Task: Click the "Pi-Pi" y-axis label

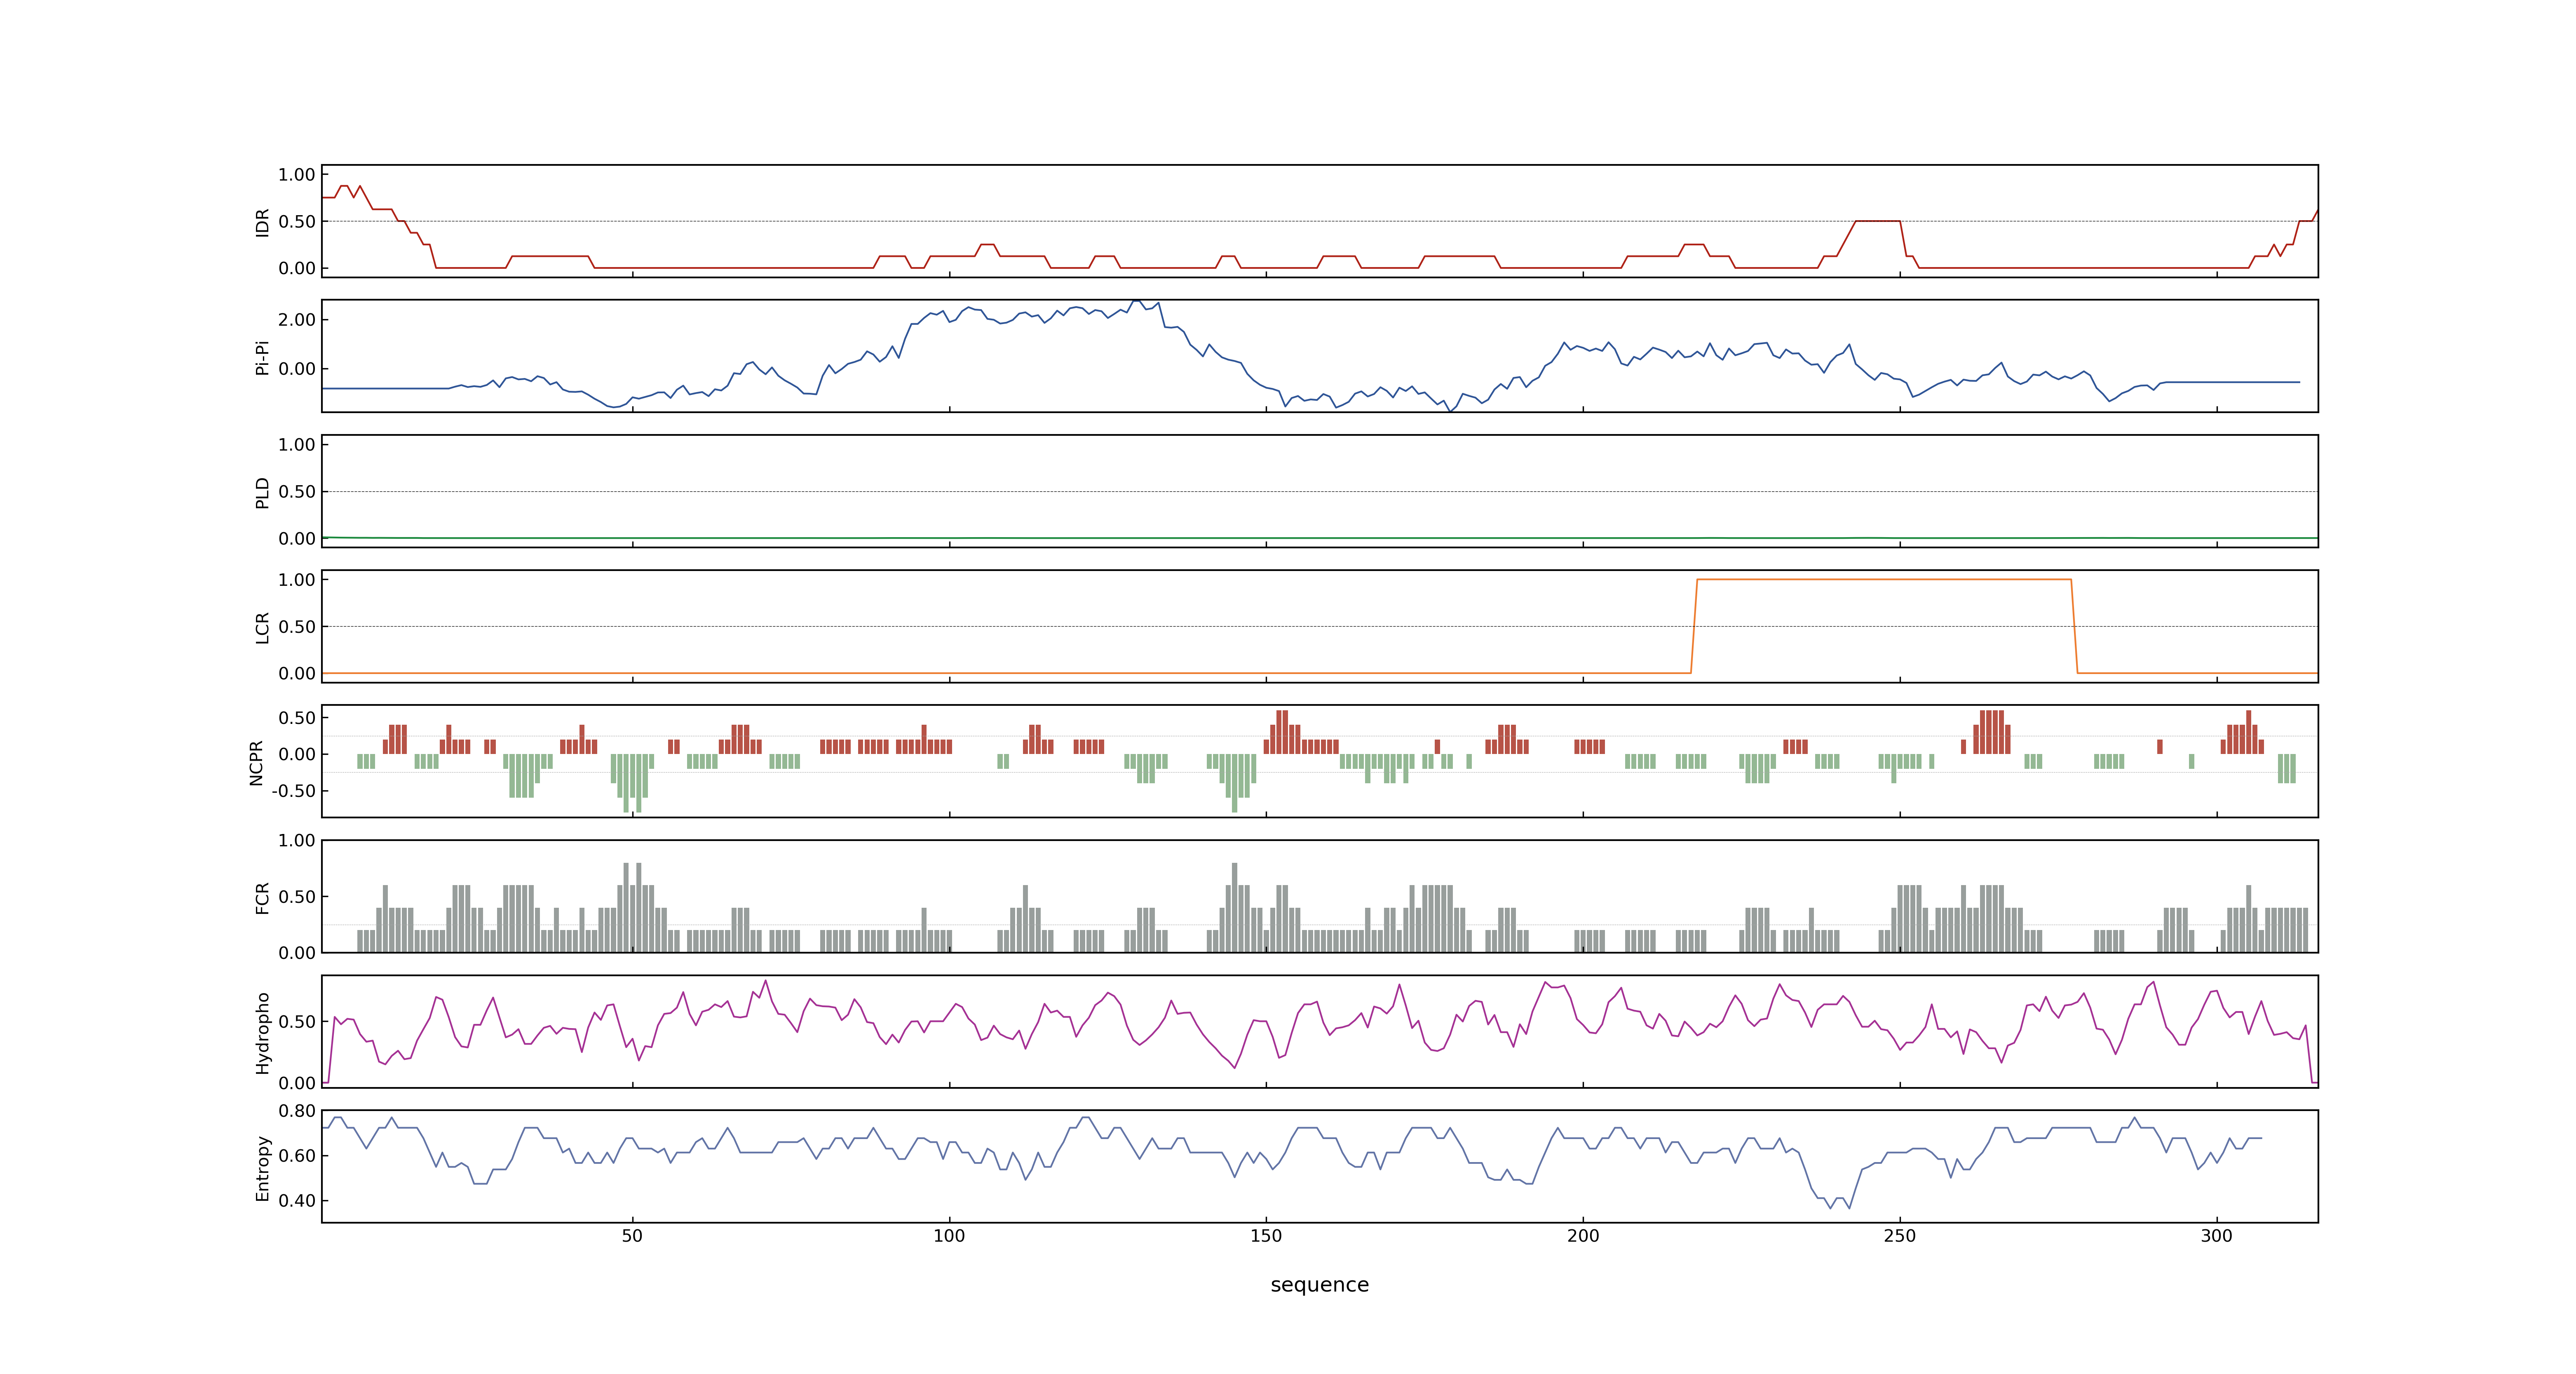Action: (262, 357)
